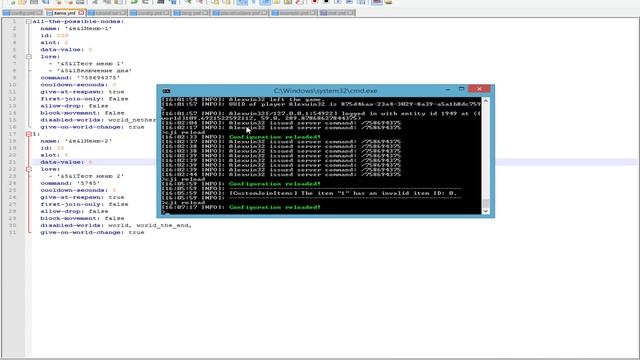Start macro recording with the red dot icon

314,2
